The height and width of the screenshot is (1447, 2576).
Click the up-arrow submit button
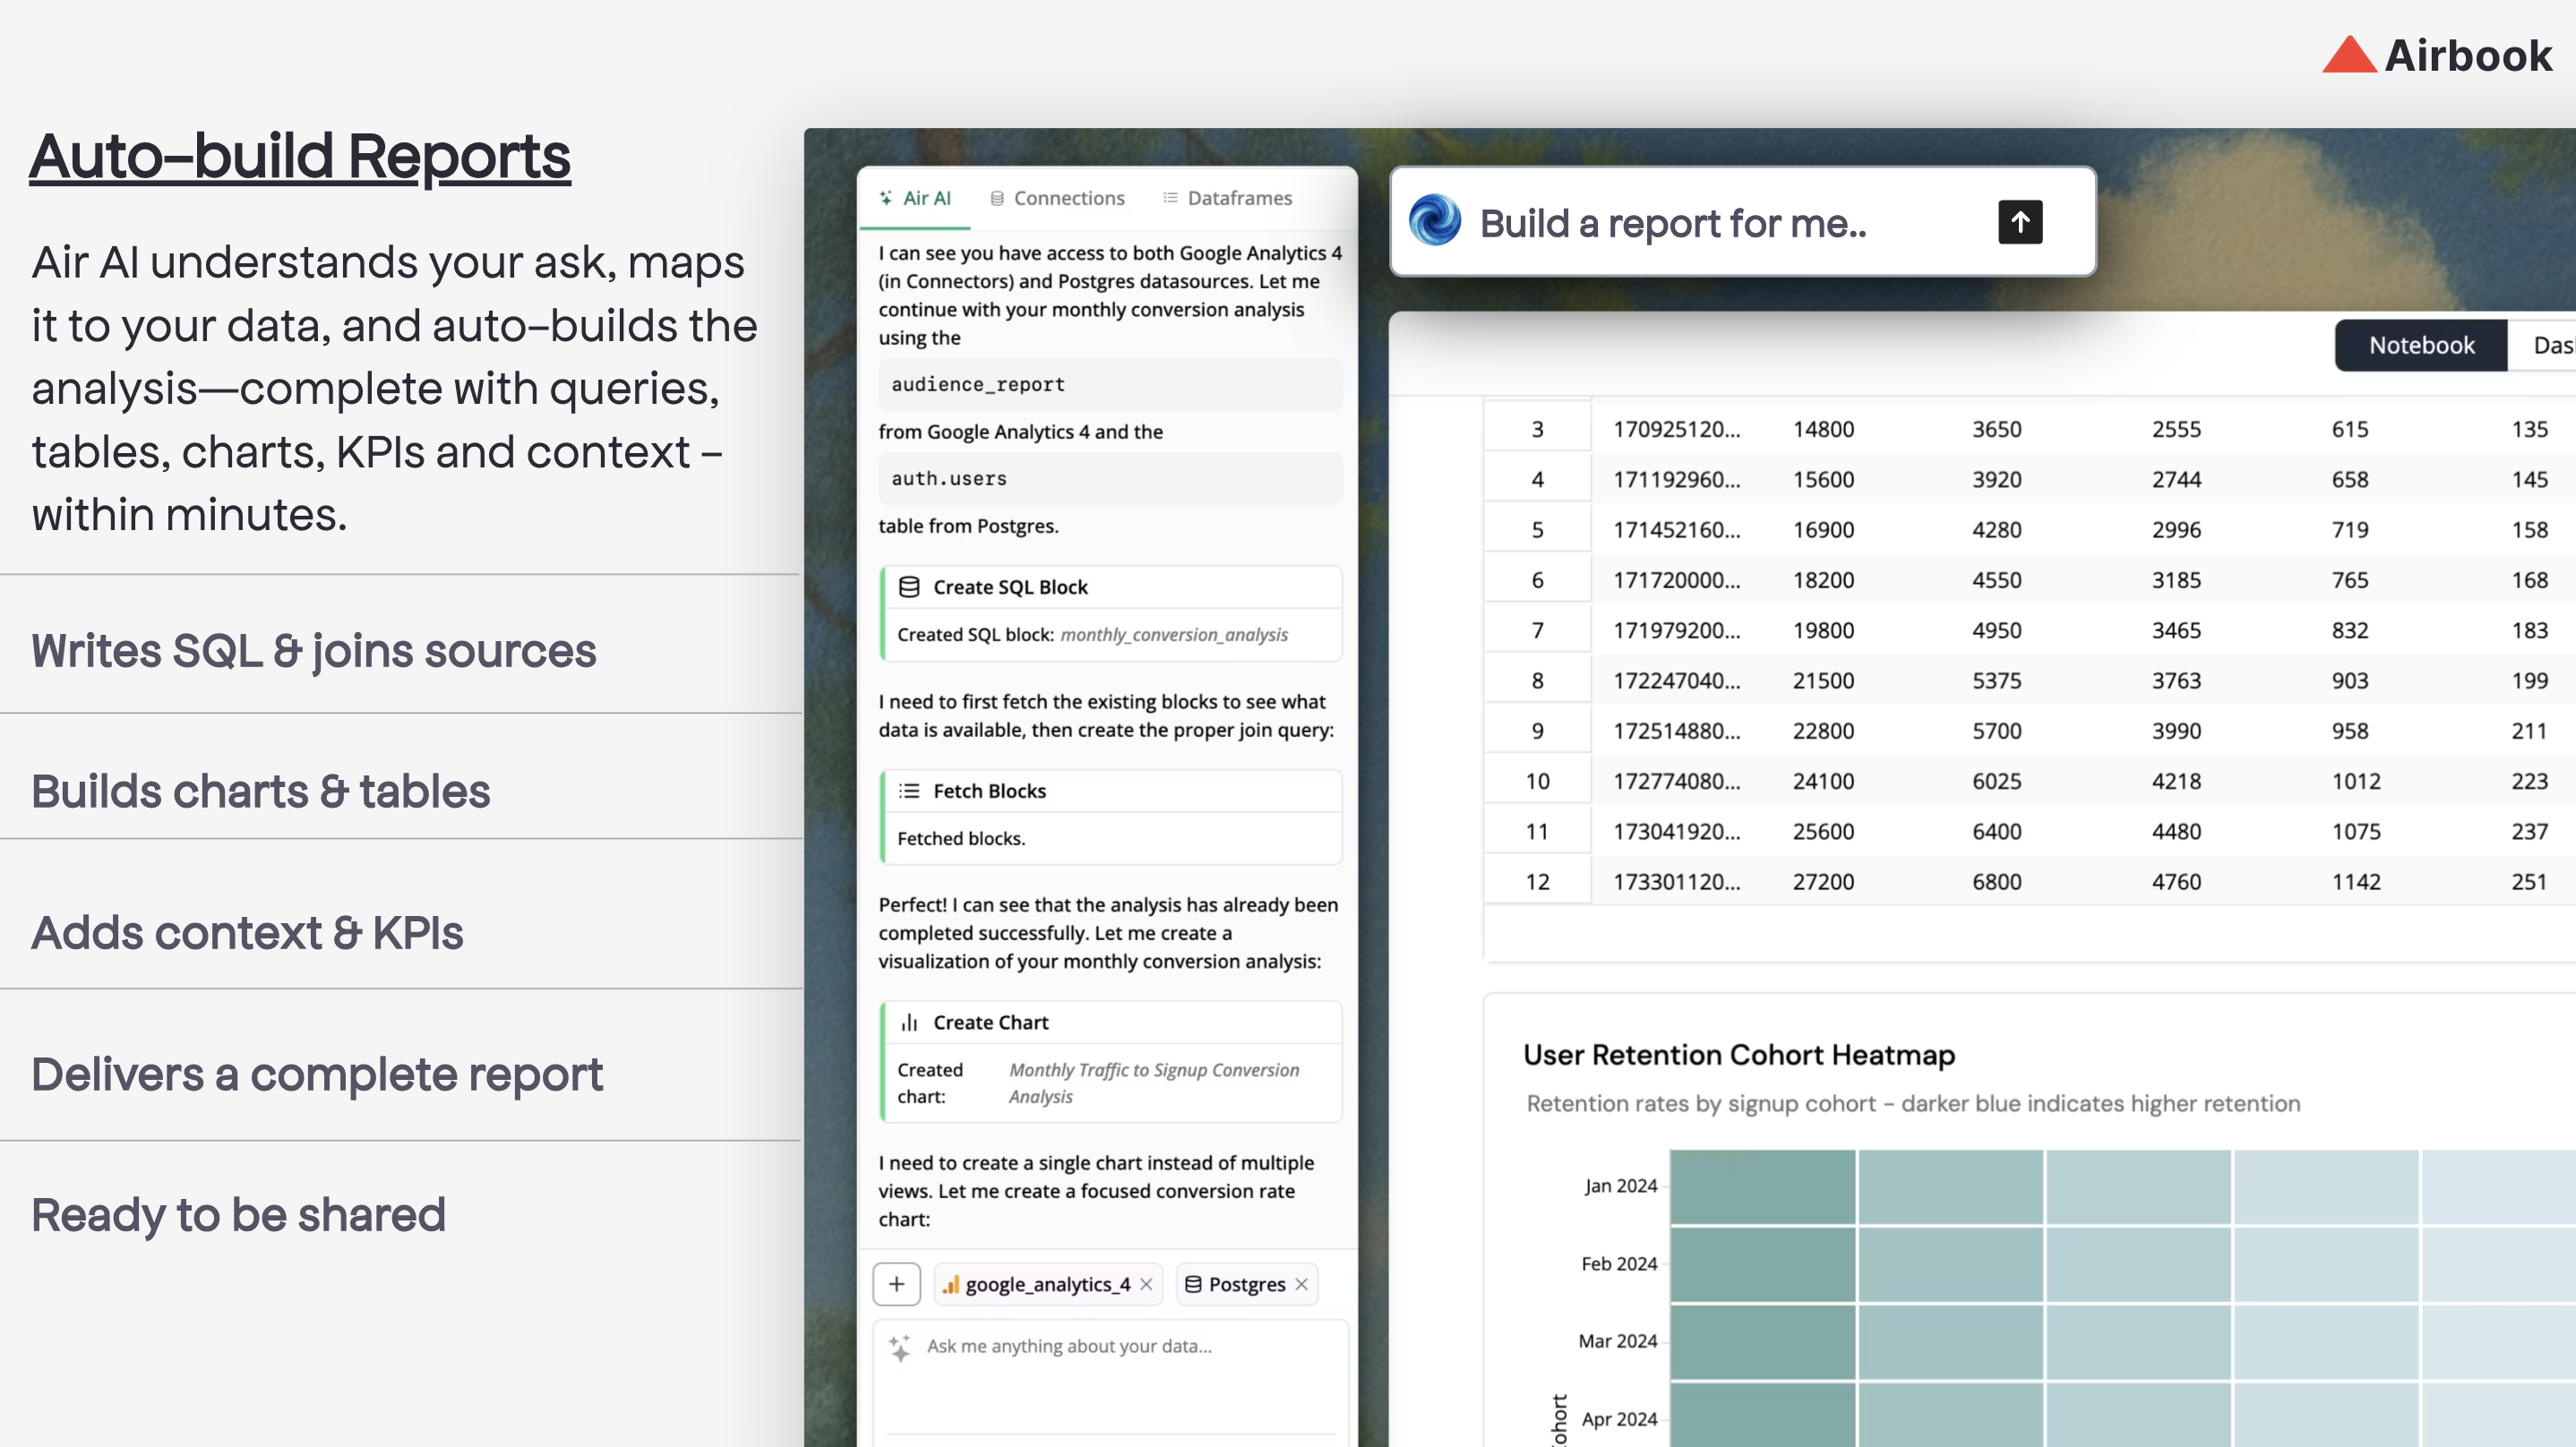(x=2019, y=222)
